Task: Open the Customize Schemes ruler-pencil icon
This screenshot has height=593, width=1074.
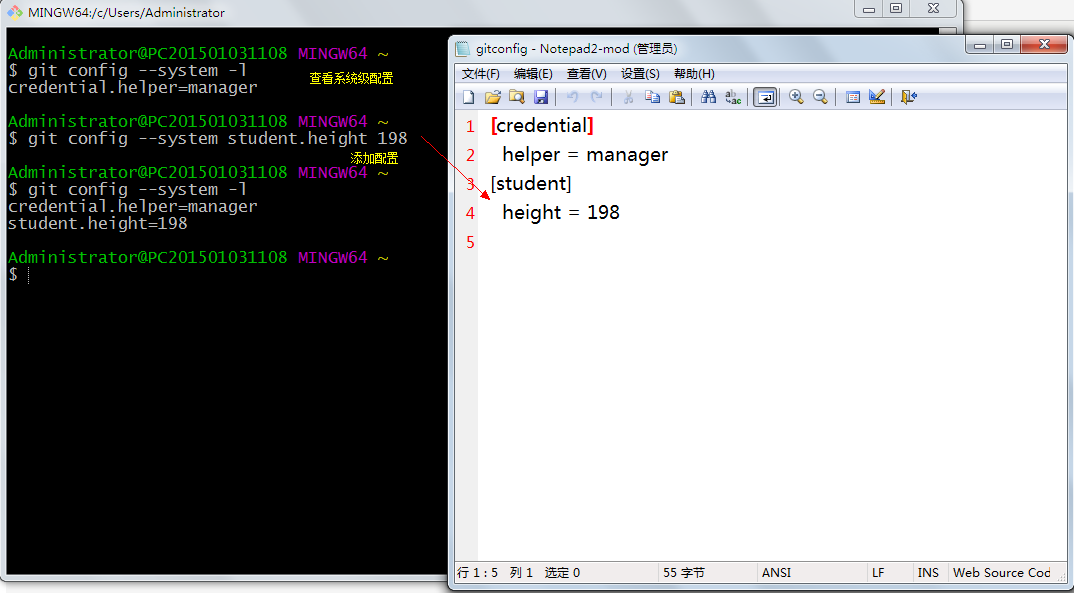Action: [877, 97]
